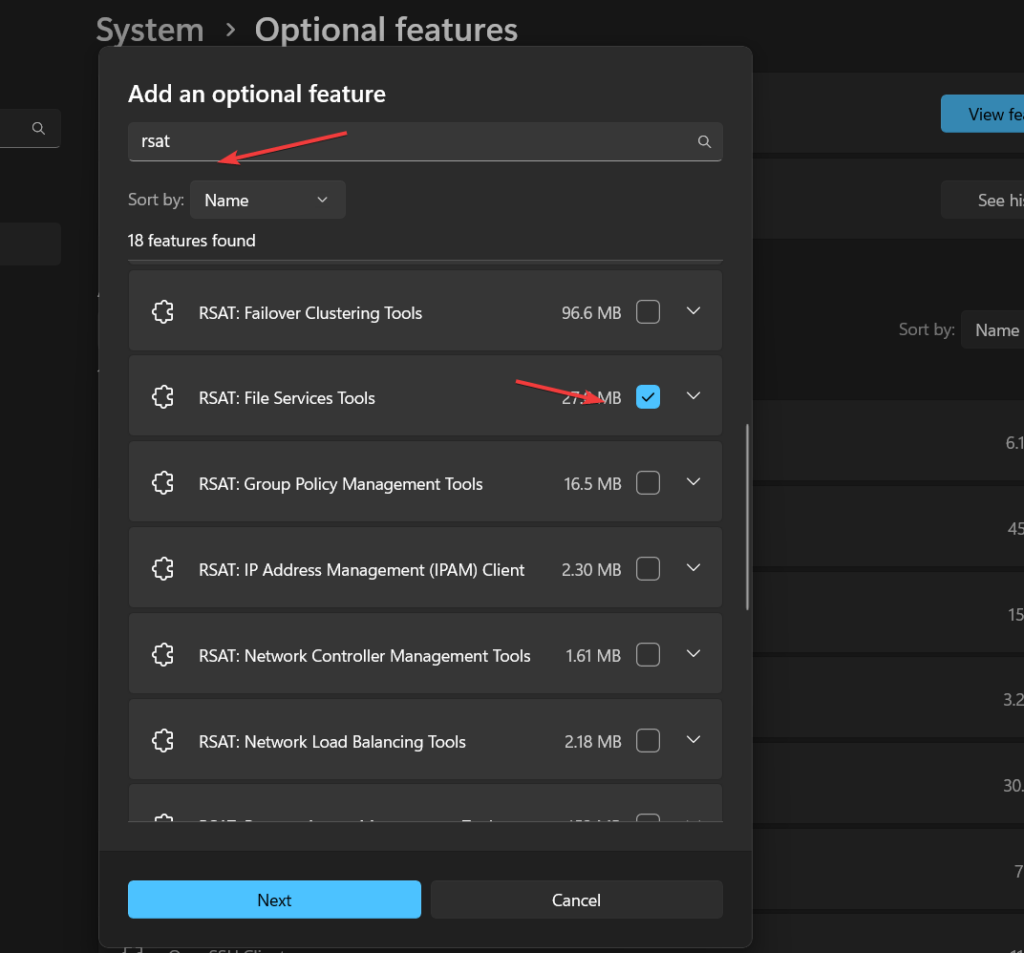Tick the IP Address Management Client checkbox
The image size is (1024, 953).
click(648, 569)
